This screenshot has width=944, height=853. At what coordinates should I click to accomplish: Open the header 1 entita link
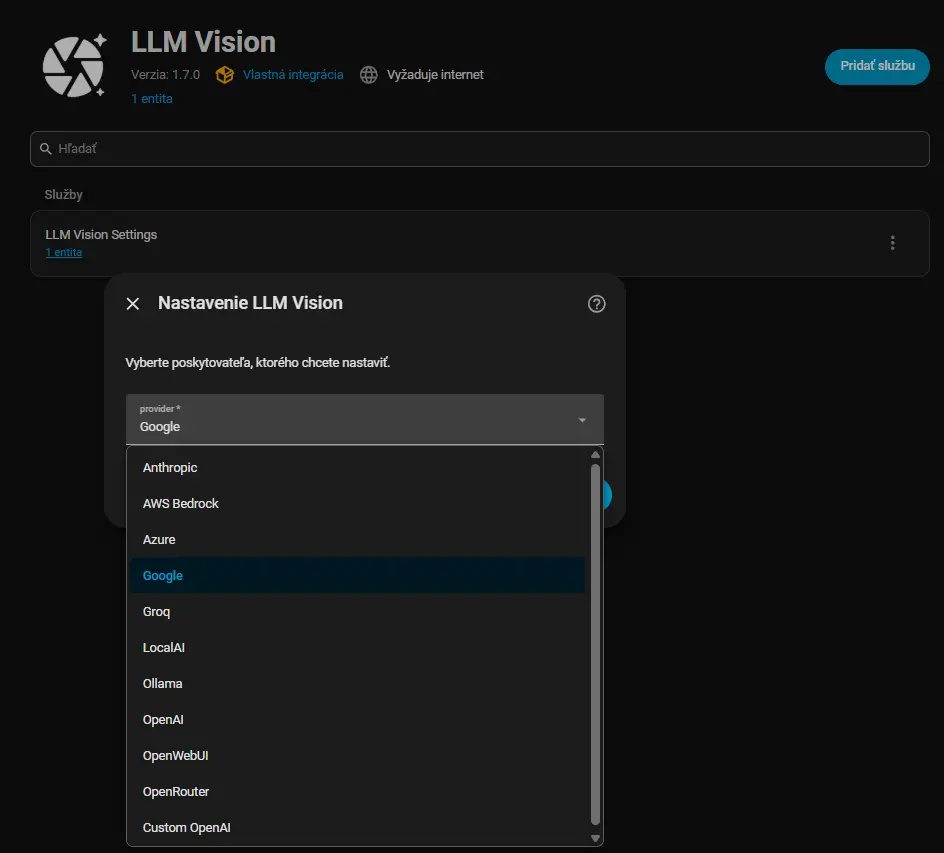pos(152,99)
